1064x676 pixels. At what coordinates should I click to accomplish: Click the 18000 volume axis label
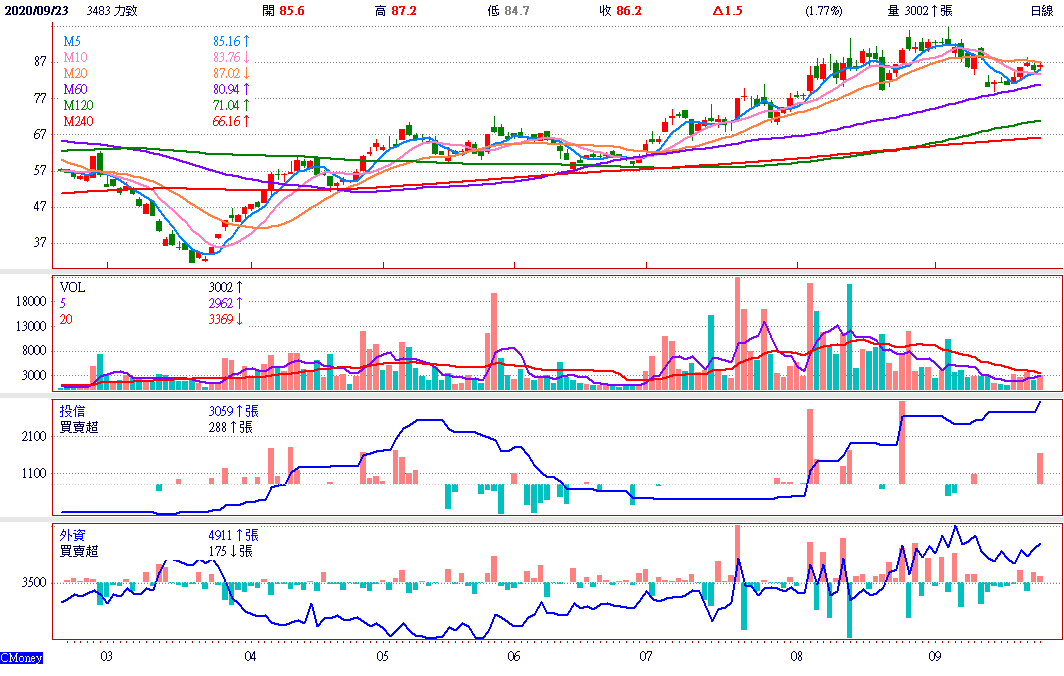[32, 301]
